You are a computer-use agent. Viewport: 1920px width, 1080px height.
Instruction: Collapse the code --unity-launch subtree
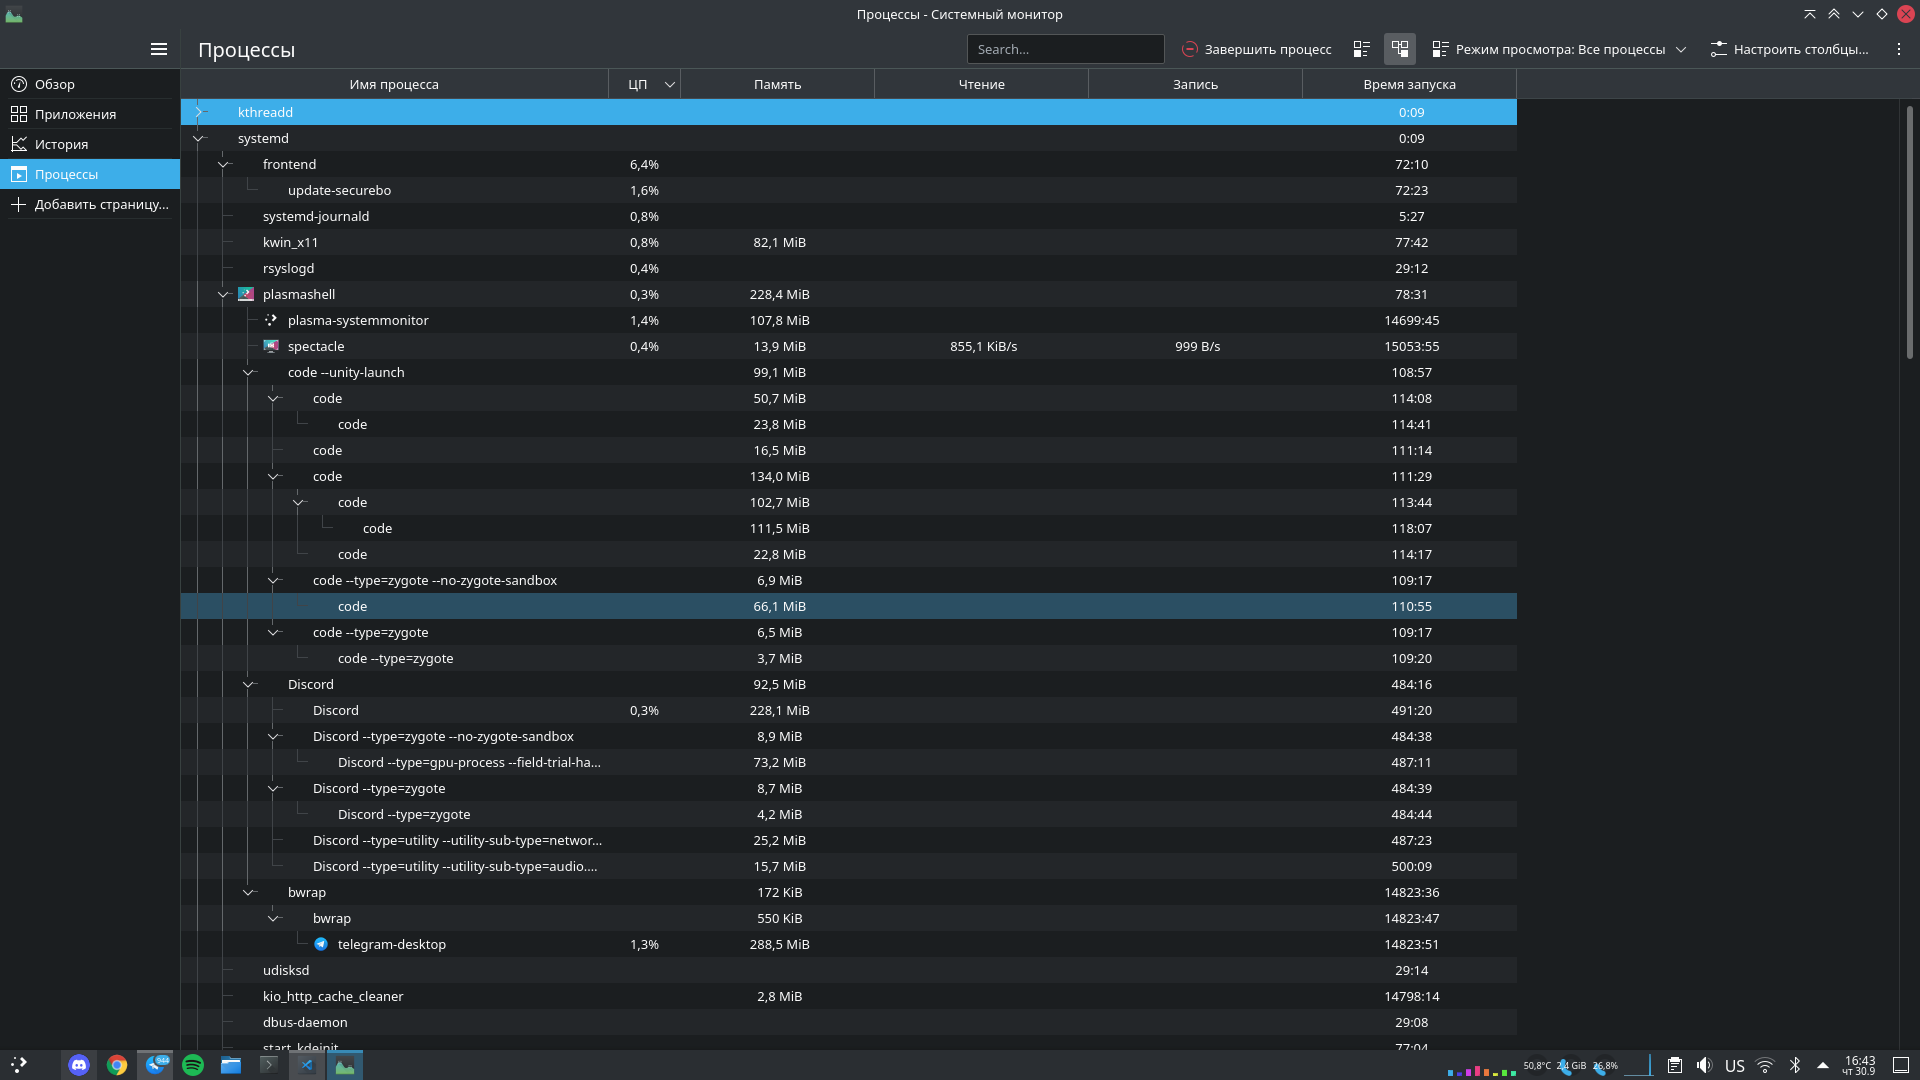point(248,372)
